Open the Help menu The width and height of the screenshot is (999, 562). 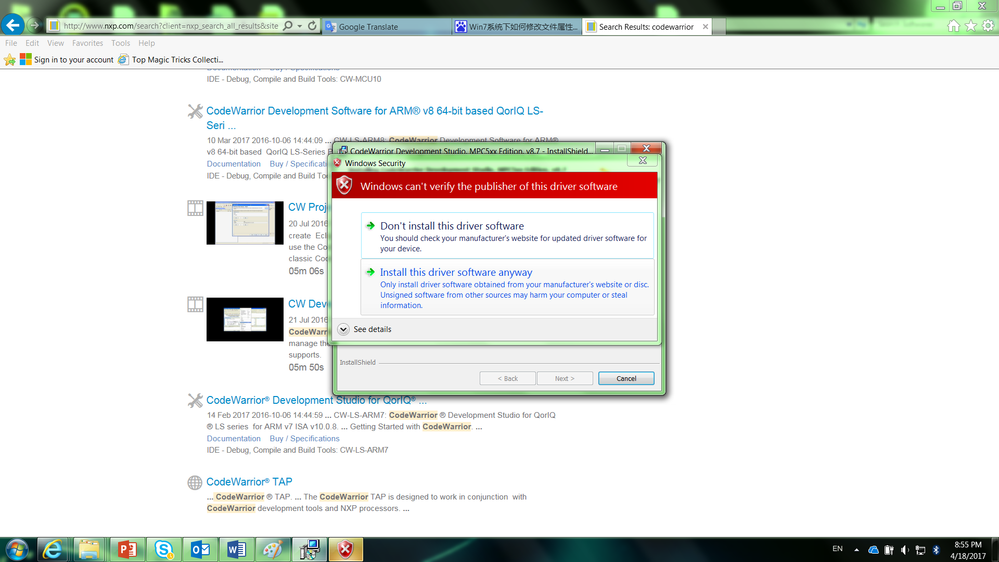147,43
